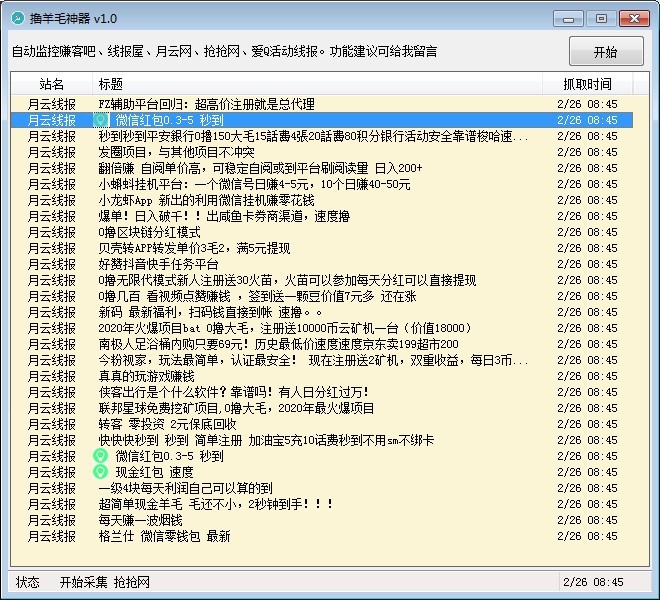Image resolution: width=660 pixels, height=600 pixels.
Task: Click green icon in selected 微信红包0.3-5 row
Action: point(101,120)
